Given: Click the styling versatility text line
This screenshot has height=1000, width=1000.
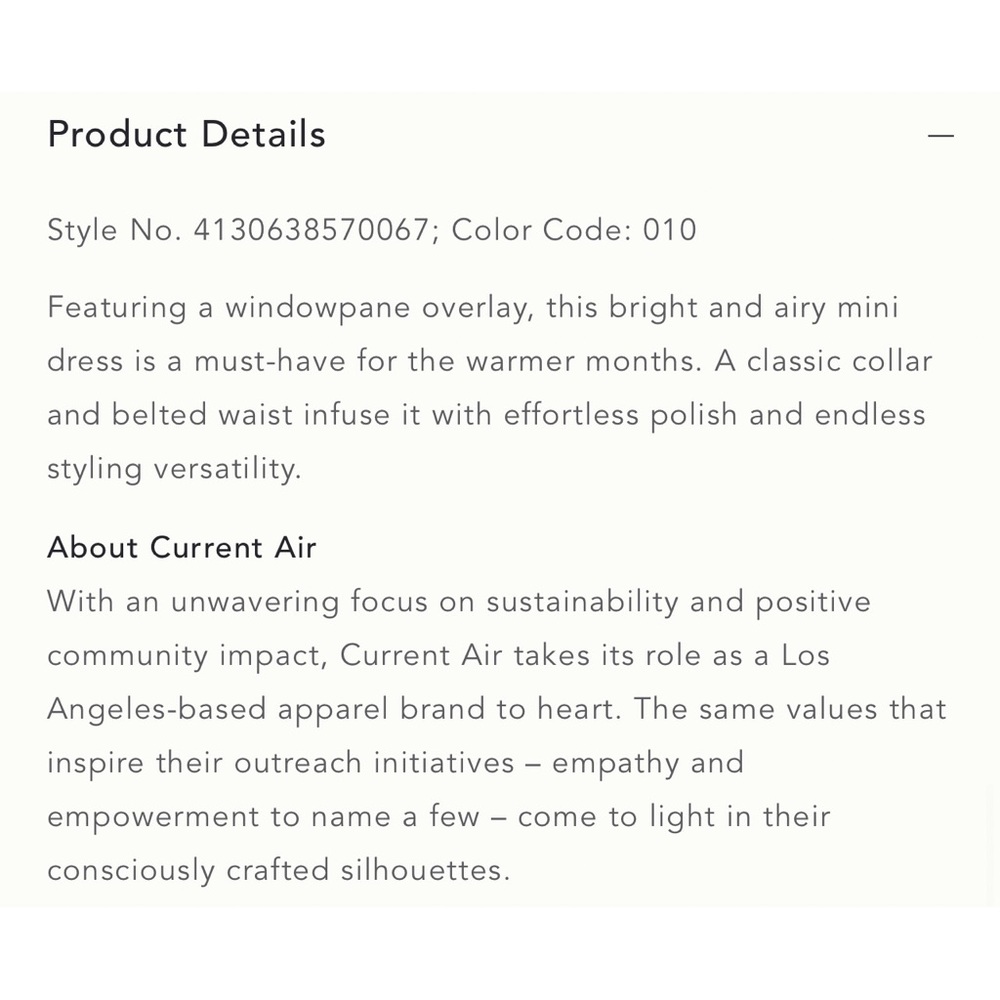Looking at the screenshot, I should 174,469.
